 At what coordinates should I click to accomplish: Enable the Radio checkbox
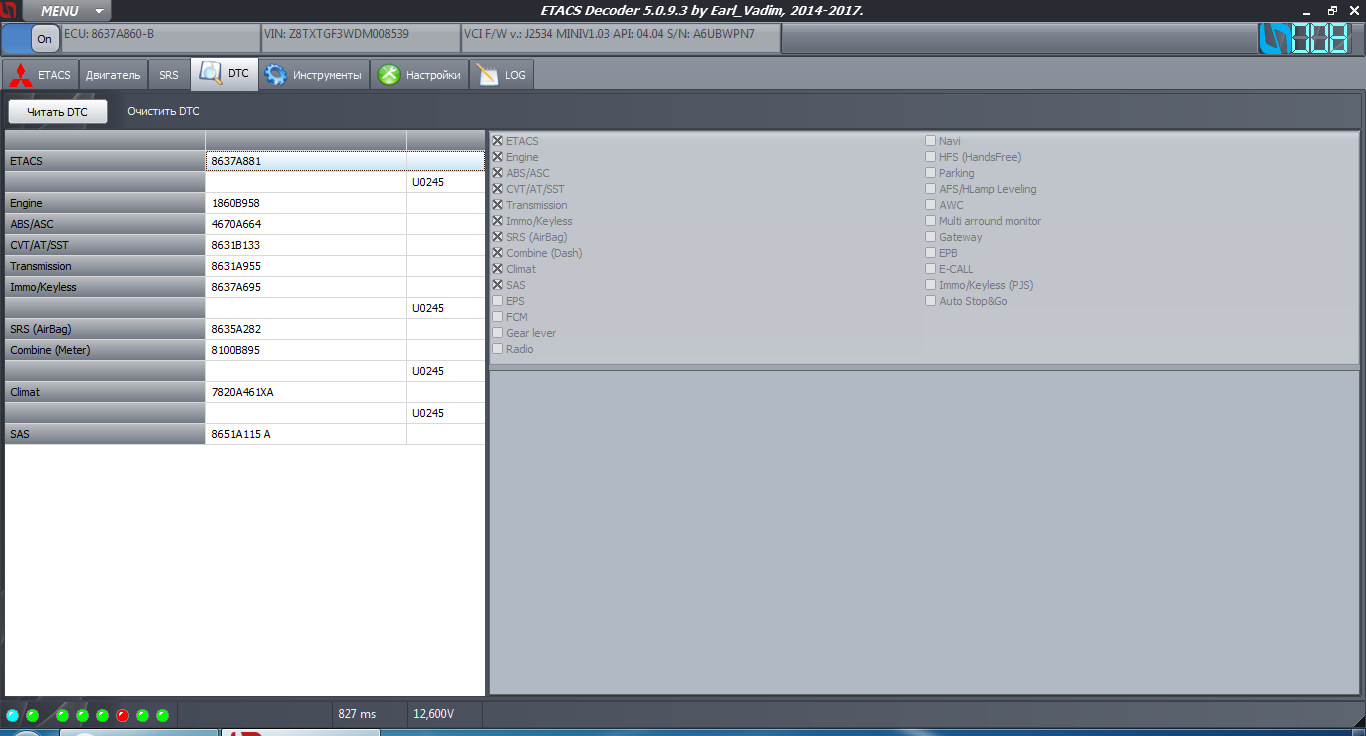click(x=498, y=349)
